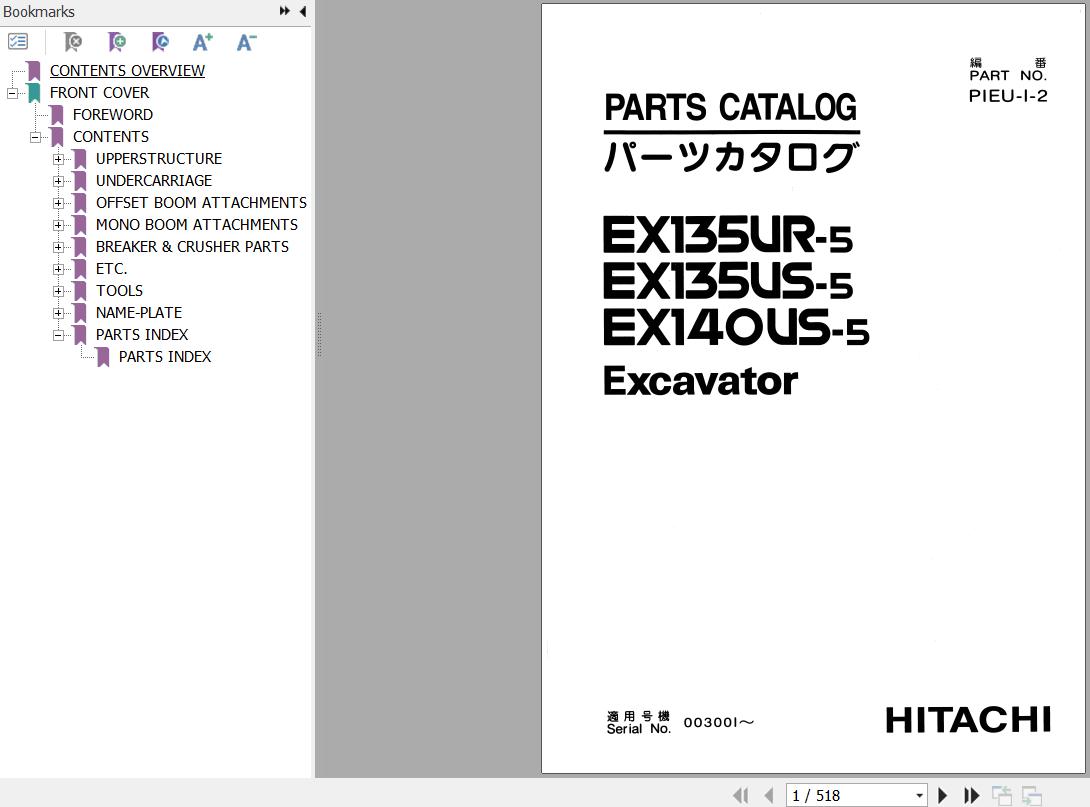This screenshot has width=1090, height=807.
Task: Open the UPPERSTRUCTURE bookmark
Action: click(x=159, y=158)
